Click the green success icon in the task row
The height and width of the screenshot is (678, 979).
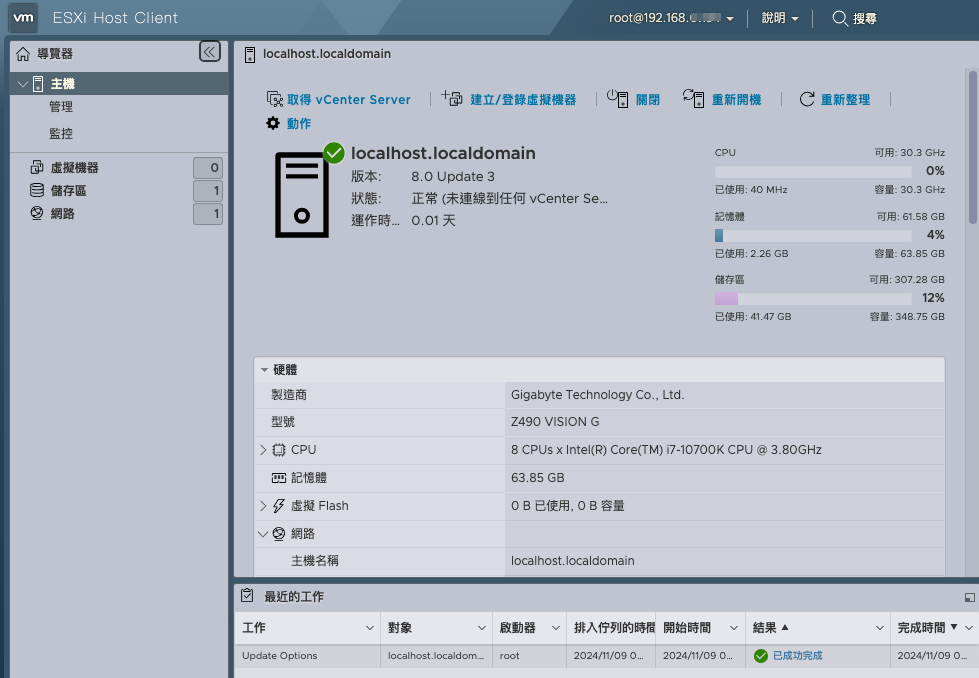coord(760,656)
